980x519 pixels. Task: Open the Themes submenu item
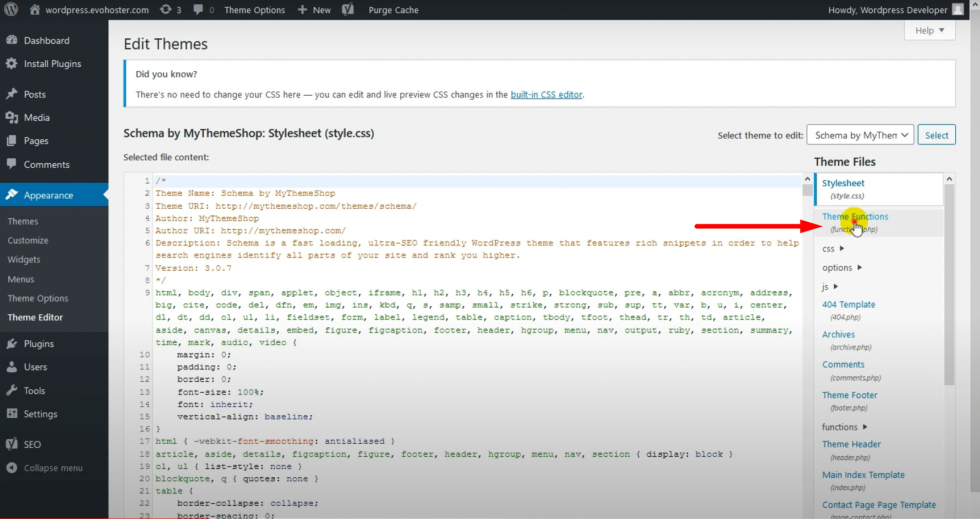point(23,221)
